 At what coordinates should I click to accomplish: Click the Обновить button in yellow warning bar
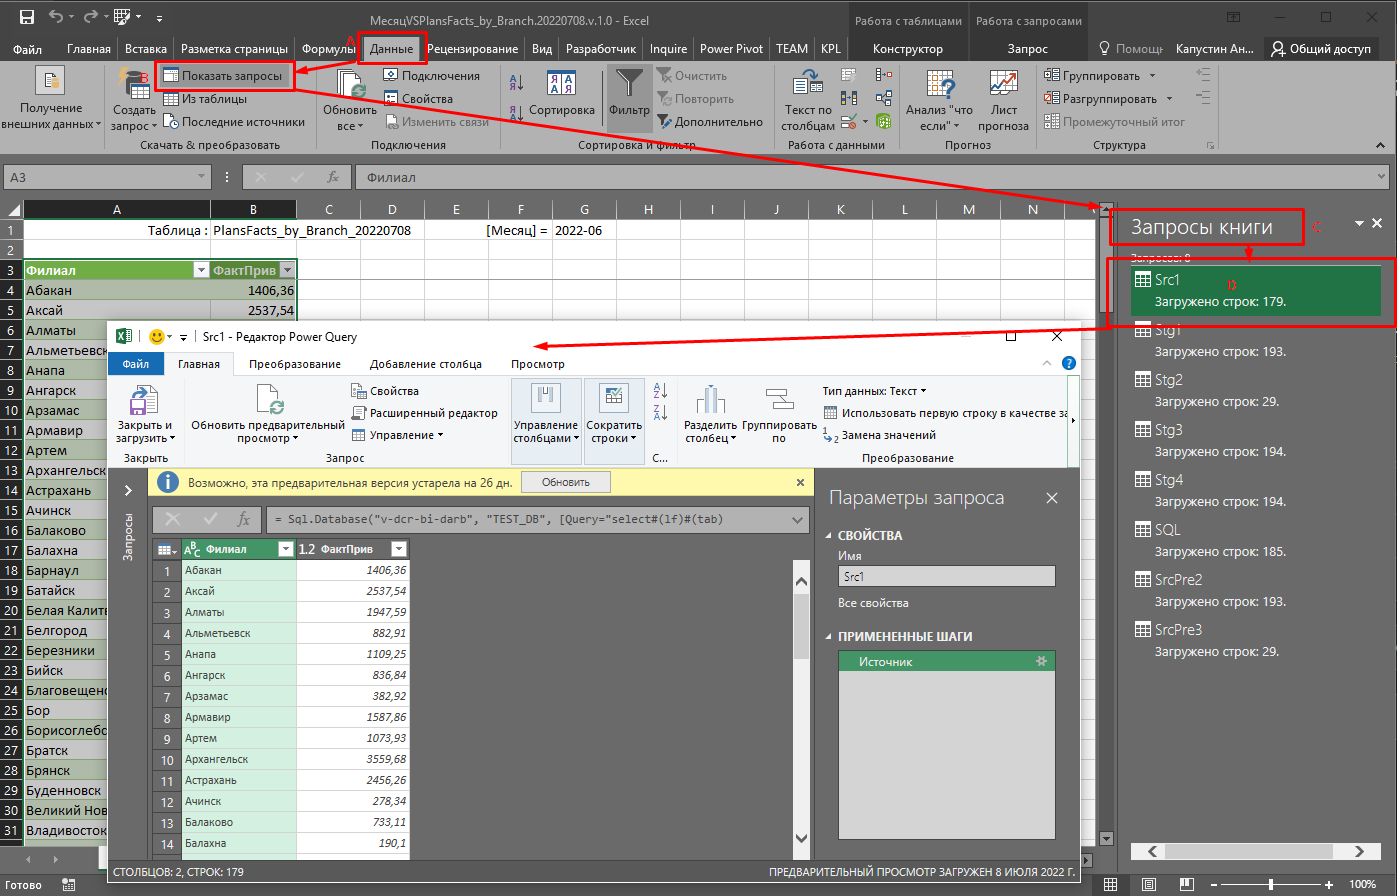tap(566, 482)
